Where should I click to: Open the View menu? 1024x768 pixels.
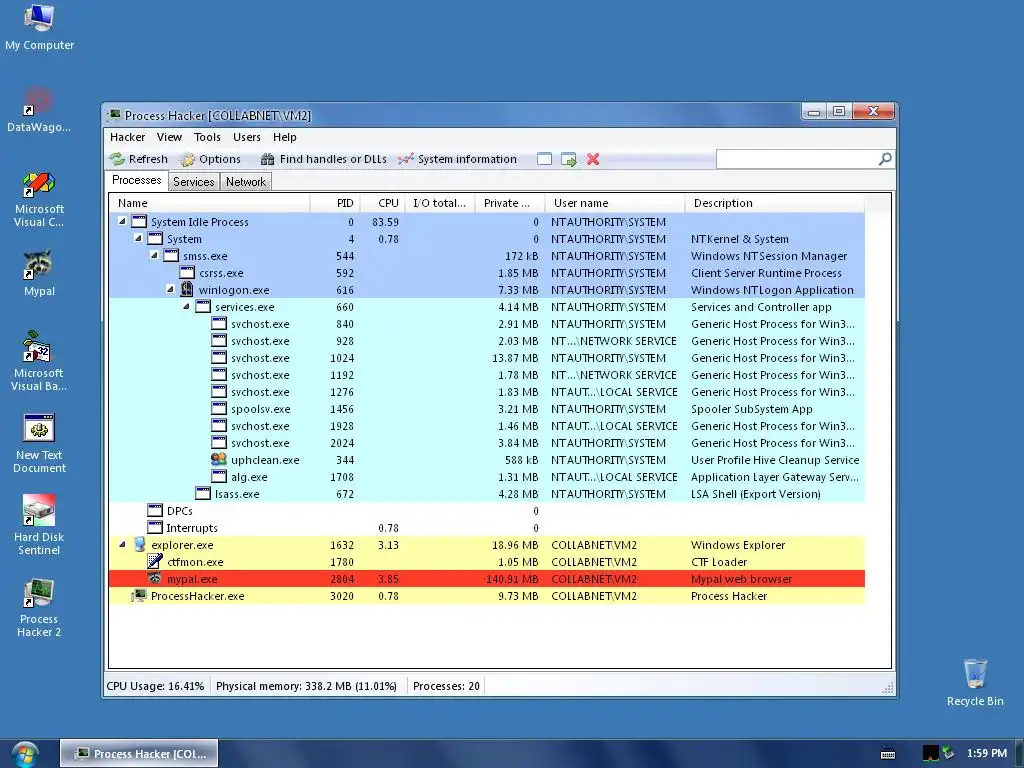coord(169,137)
